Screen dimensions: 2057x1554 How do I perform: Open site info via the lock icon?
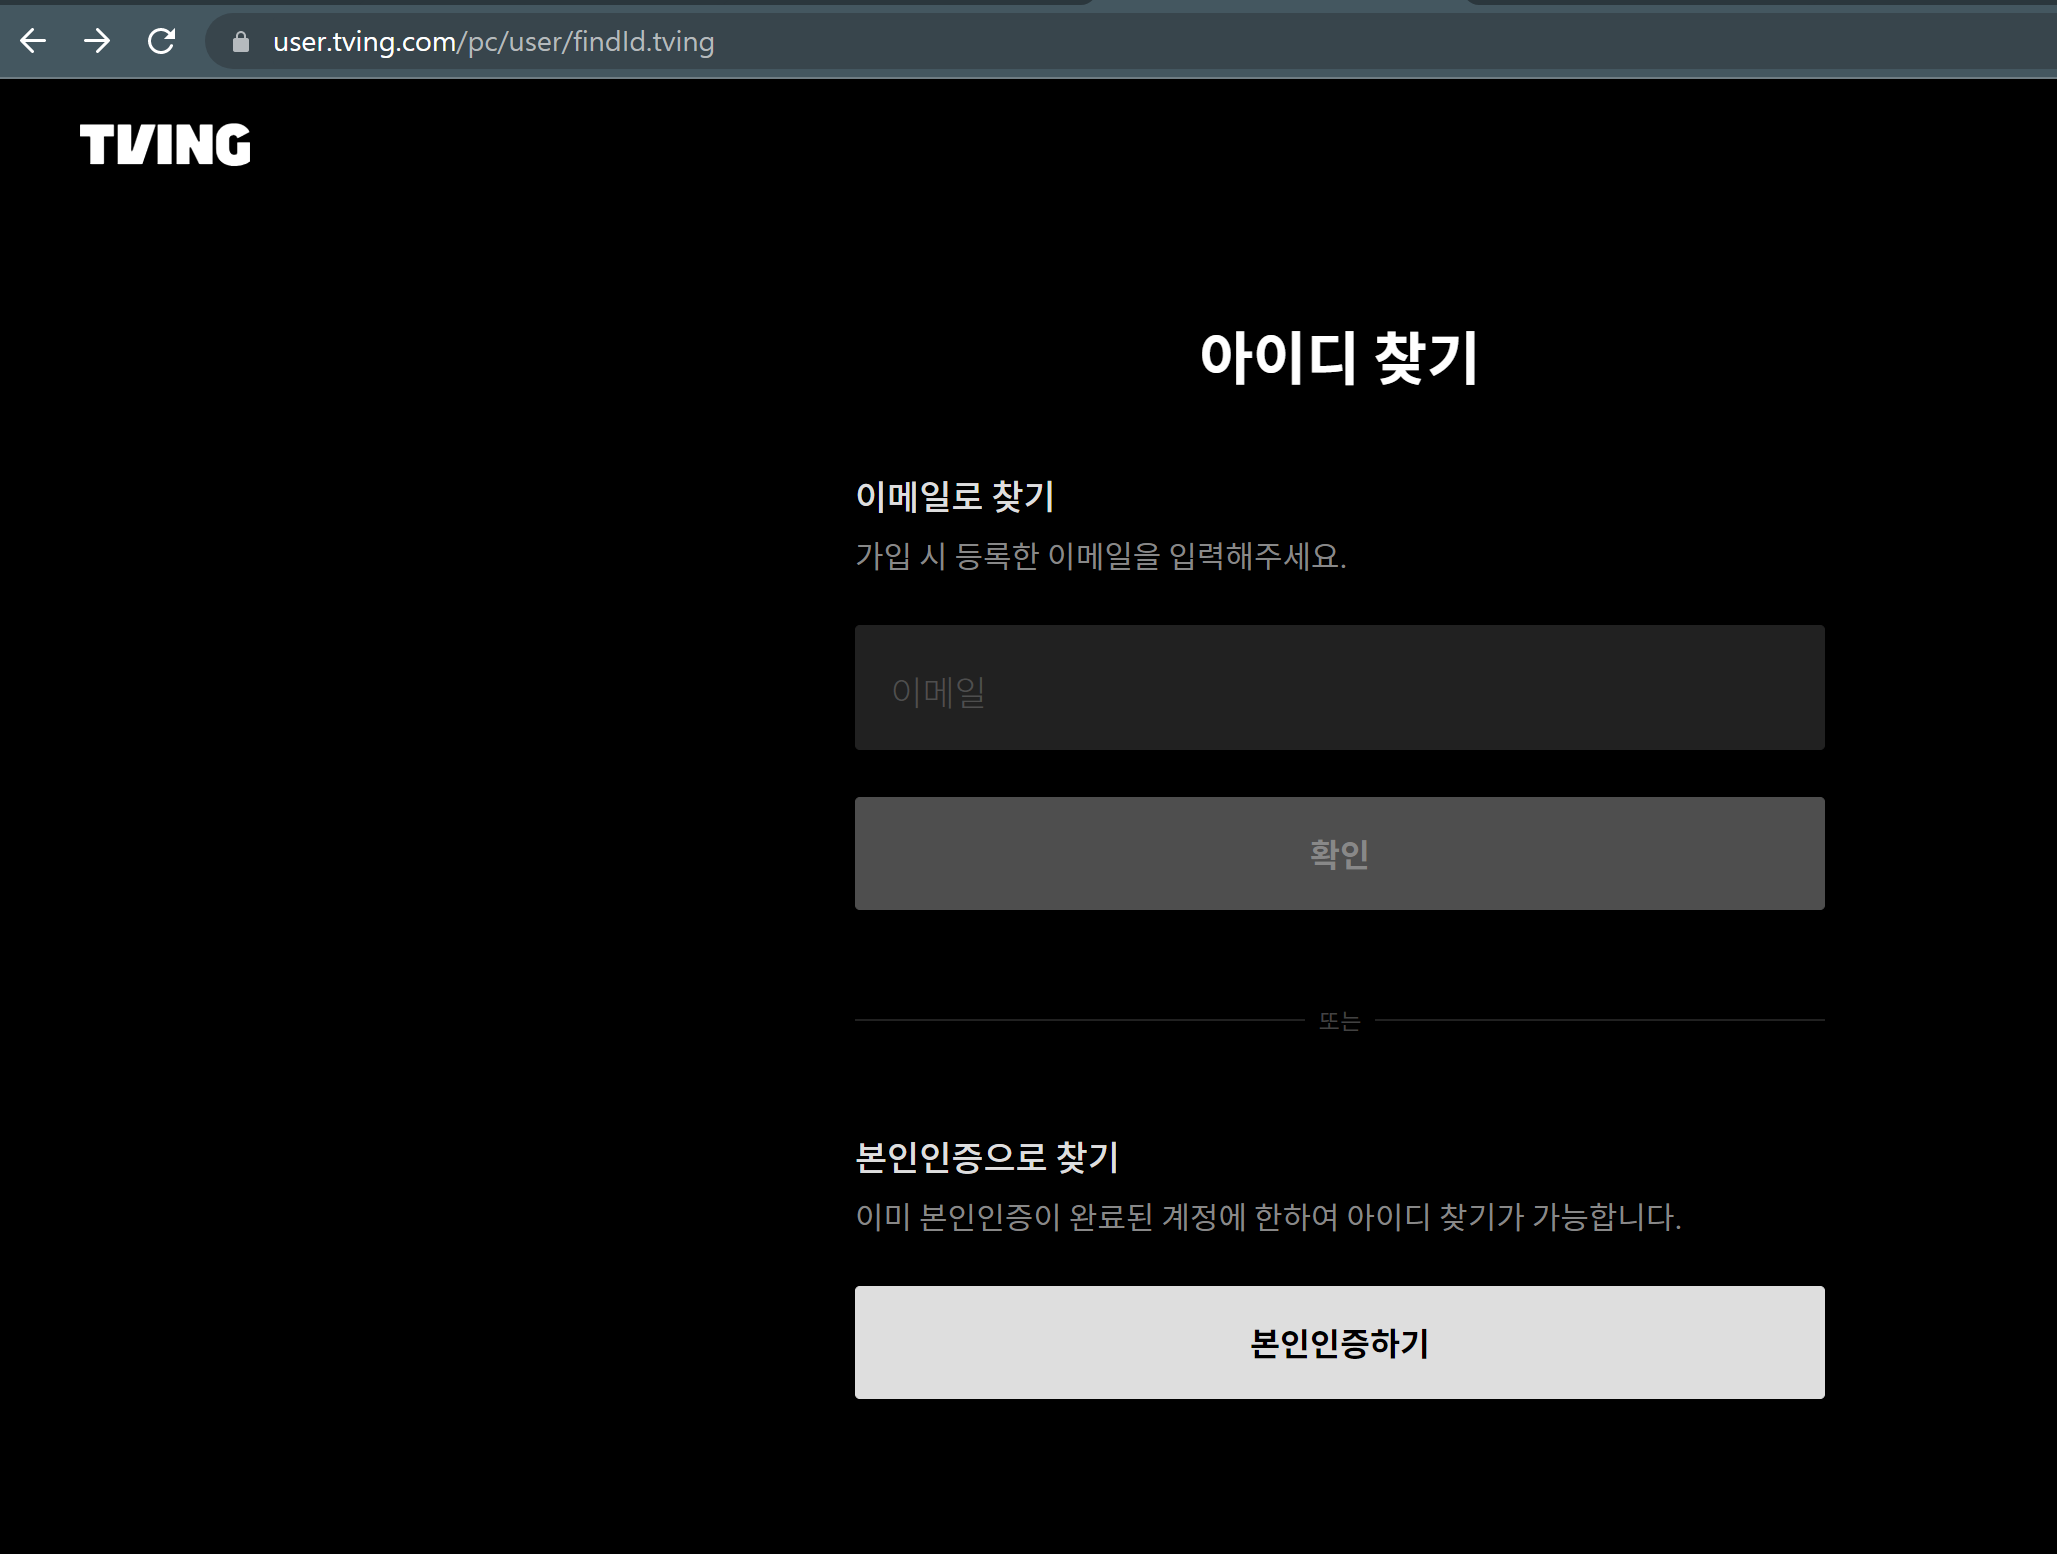(x=240, y=42)
